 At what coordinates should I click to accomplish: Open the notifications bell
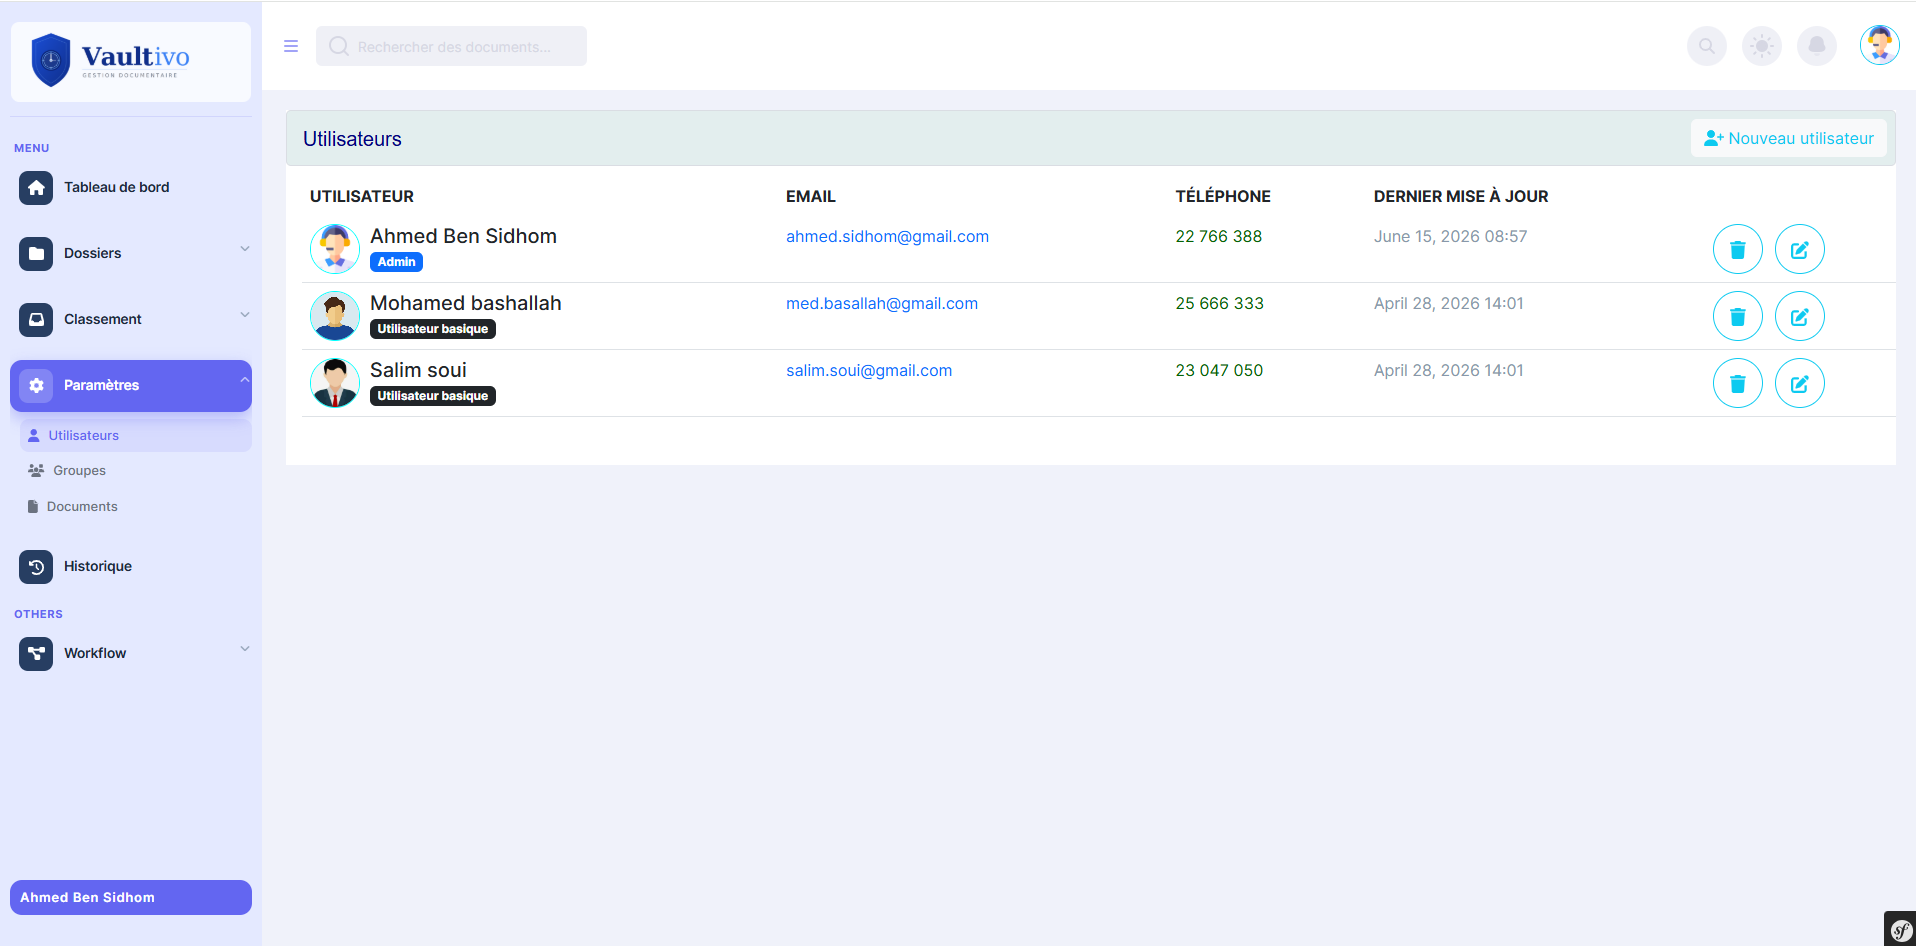click(x=1817, y=46)
